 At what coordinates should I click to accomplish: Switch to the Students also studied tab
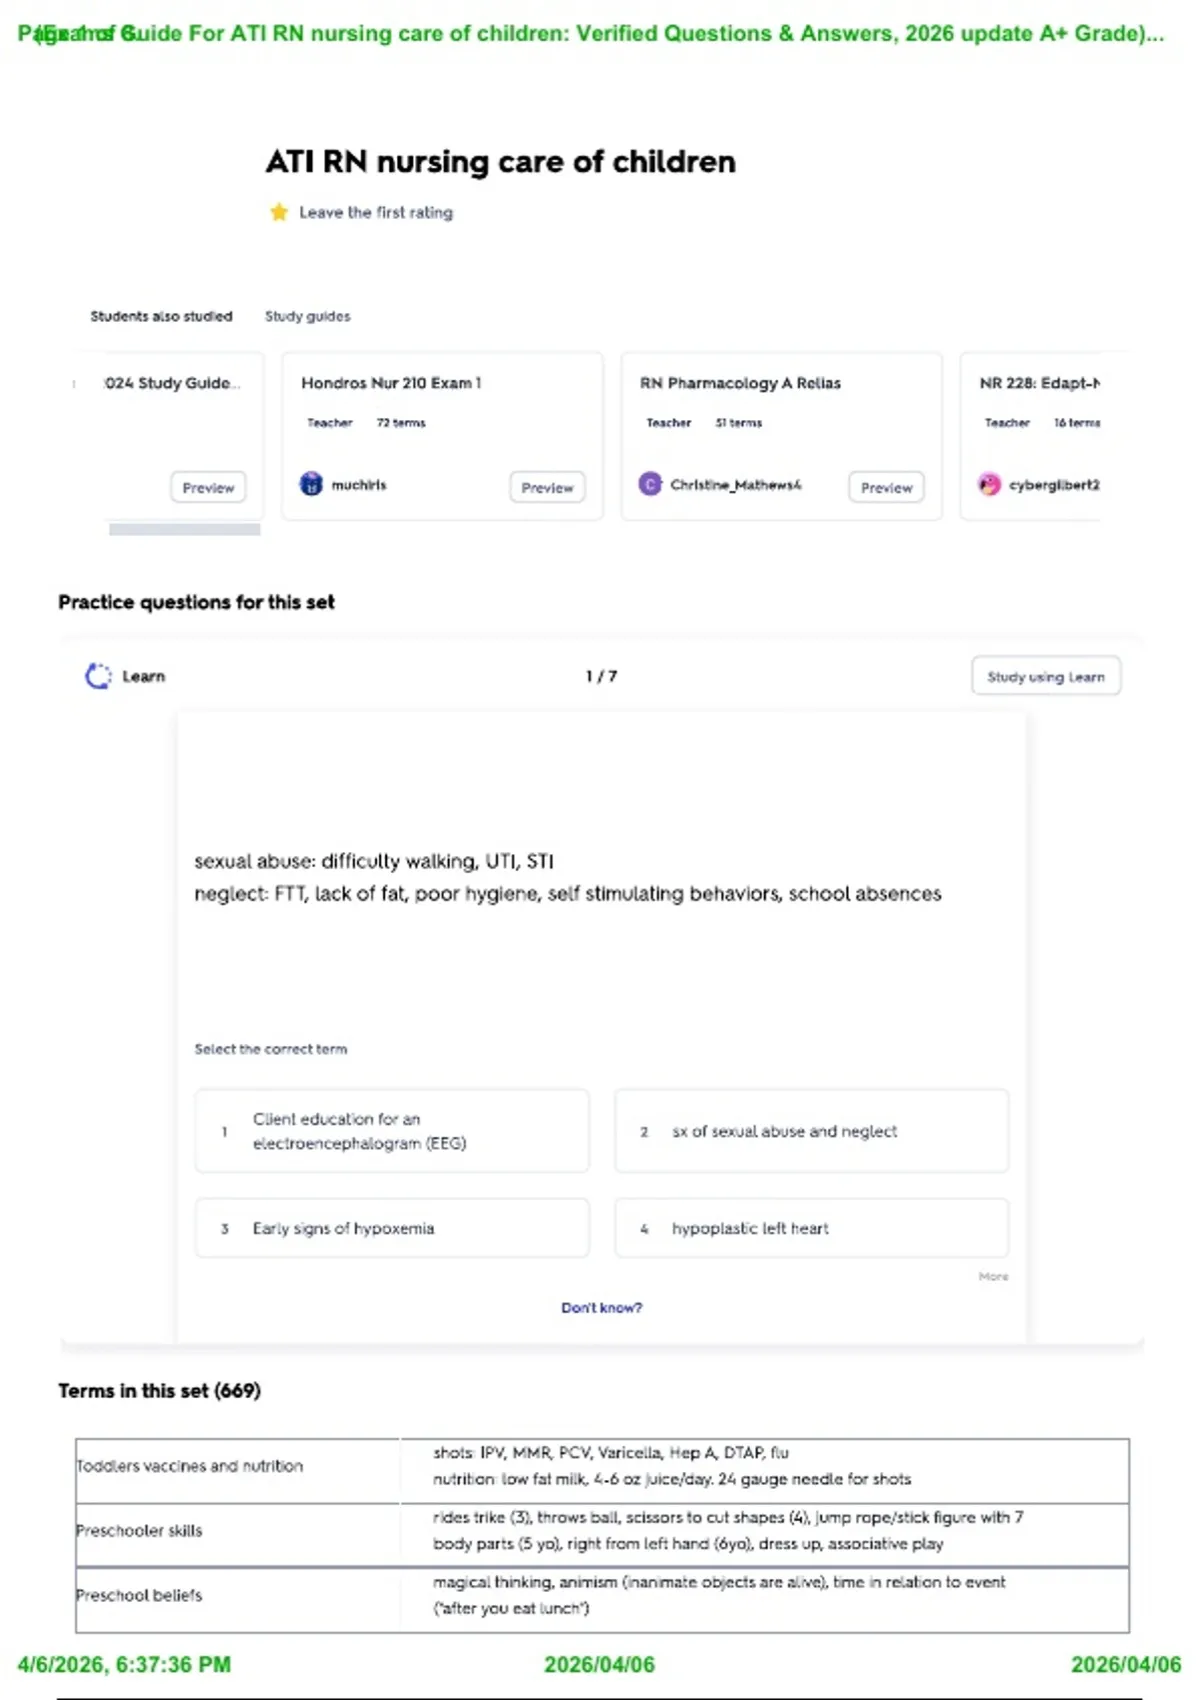[x=161, y=316]
